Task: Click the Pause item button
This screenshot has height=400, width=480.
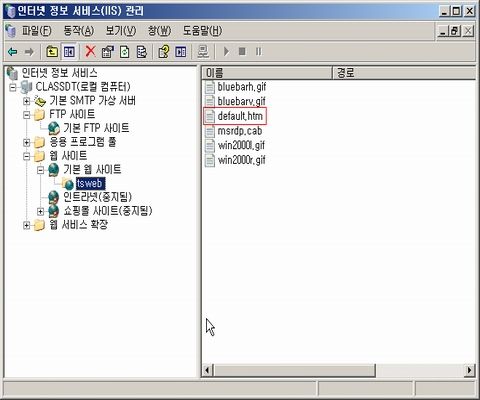Action: coord(259,52)
